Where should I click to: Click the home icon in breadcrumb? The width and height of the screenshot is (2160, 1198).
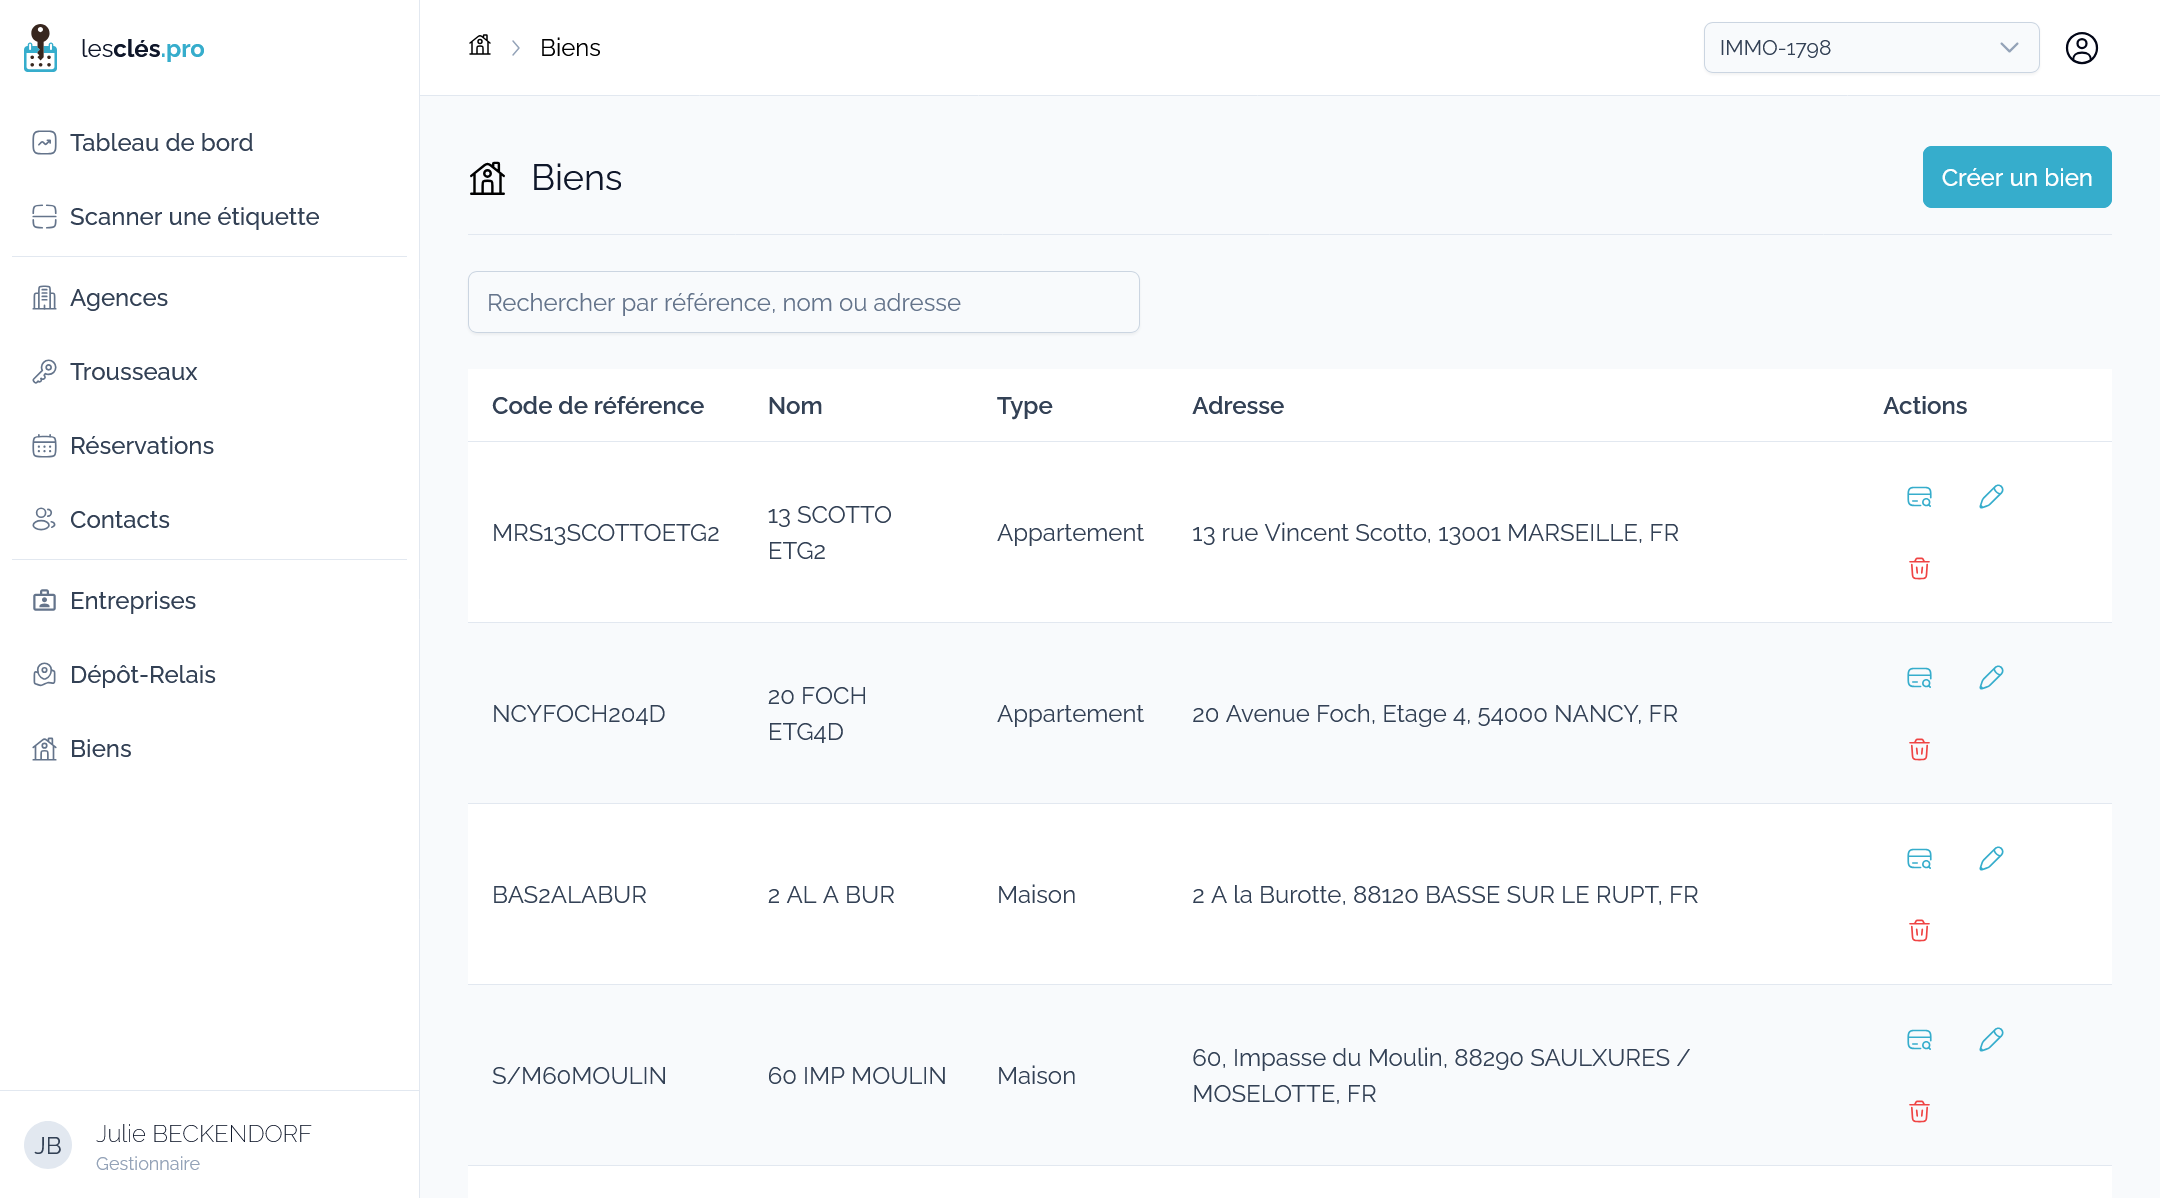click(480, 46)
